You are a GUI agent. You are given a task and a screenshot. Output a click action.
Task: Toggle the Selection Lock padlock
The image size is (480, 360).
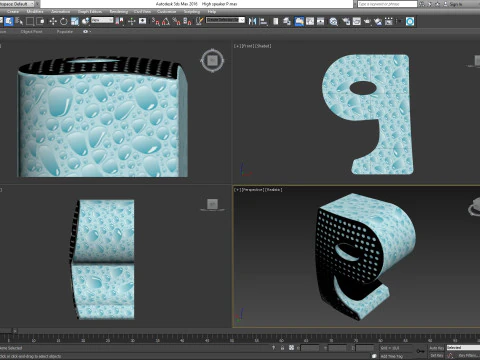tap(282, 348)
